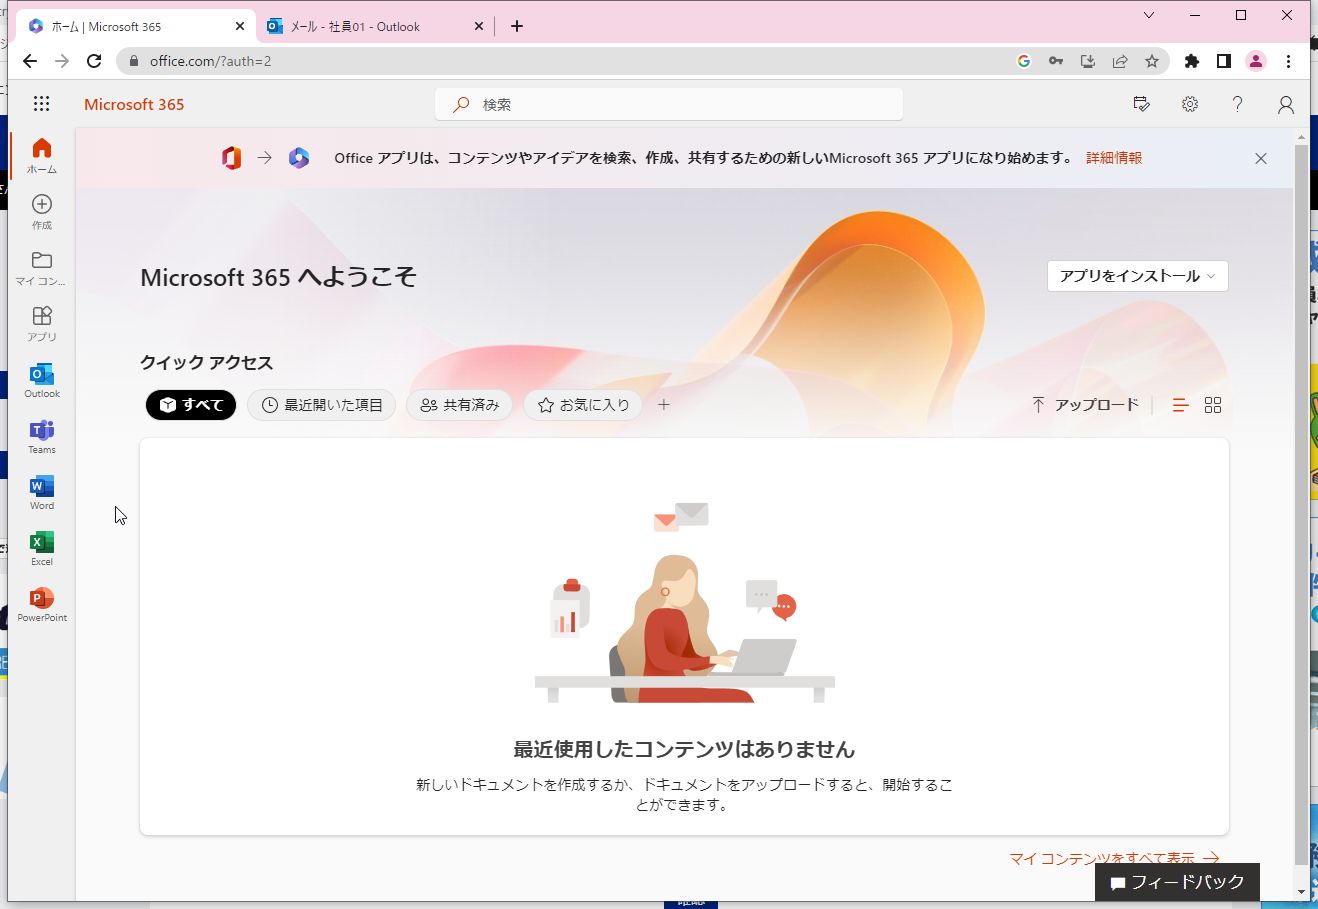1318x909 pixels.
Task: Launch Teams from the sidebar
Action: pyautogui.click(x=42, y=436)
